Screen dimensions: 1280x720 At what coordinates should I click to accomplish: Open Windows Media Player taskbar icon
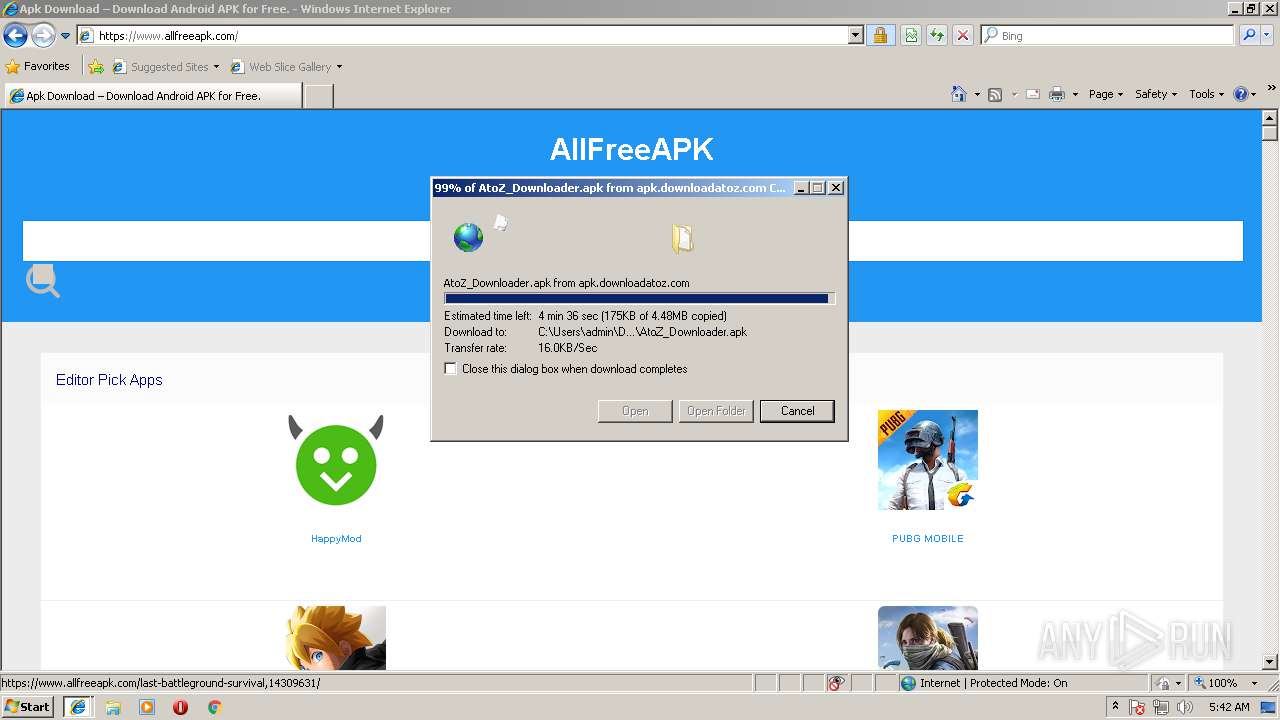tap(147, 707)
